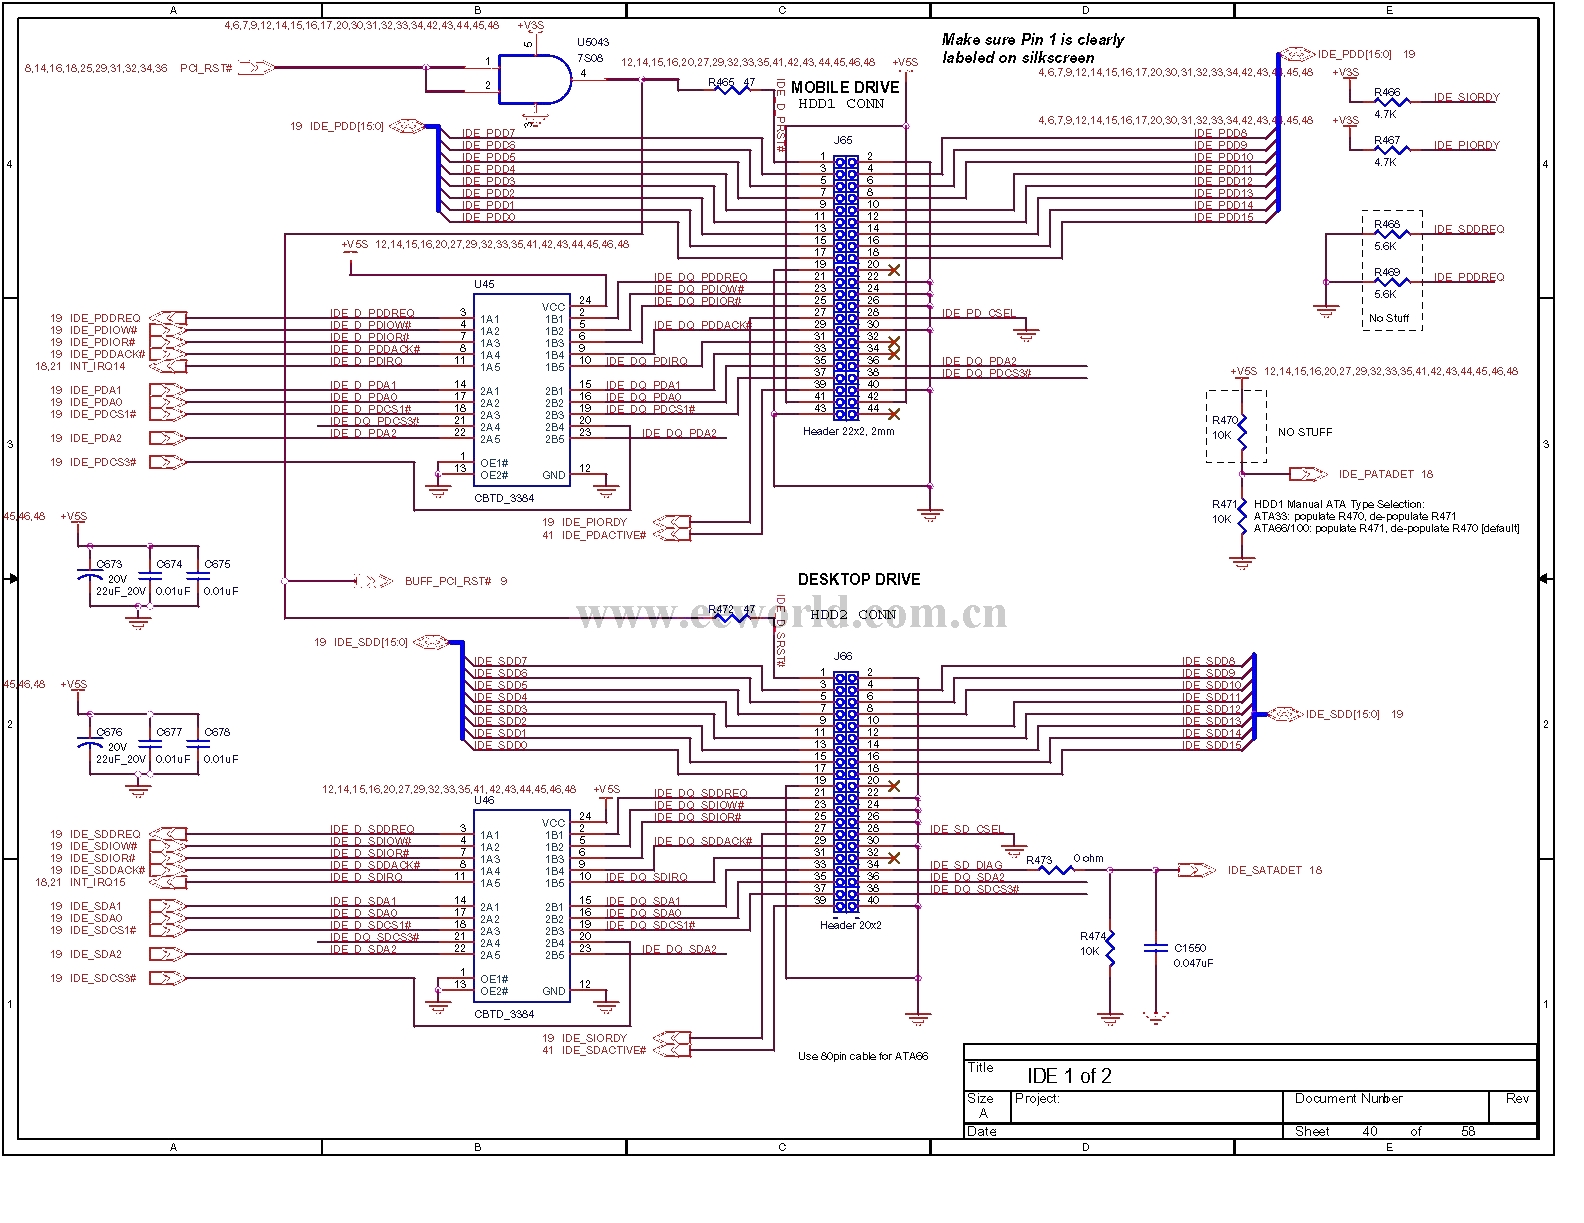Click the IDE_SDACTIVE# signal label
This screenshot has height=1223, width=1584.
[x=604, y=1050]
